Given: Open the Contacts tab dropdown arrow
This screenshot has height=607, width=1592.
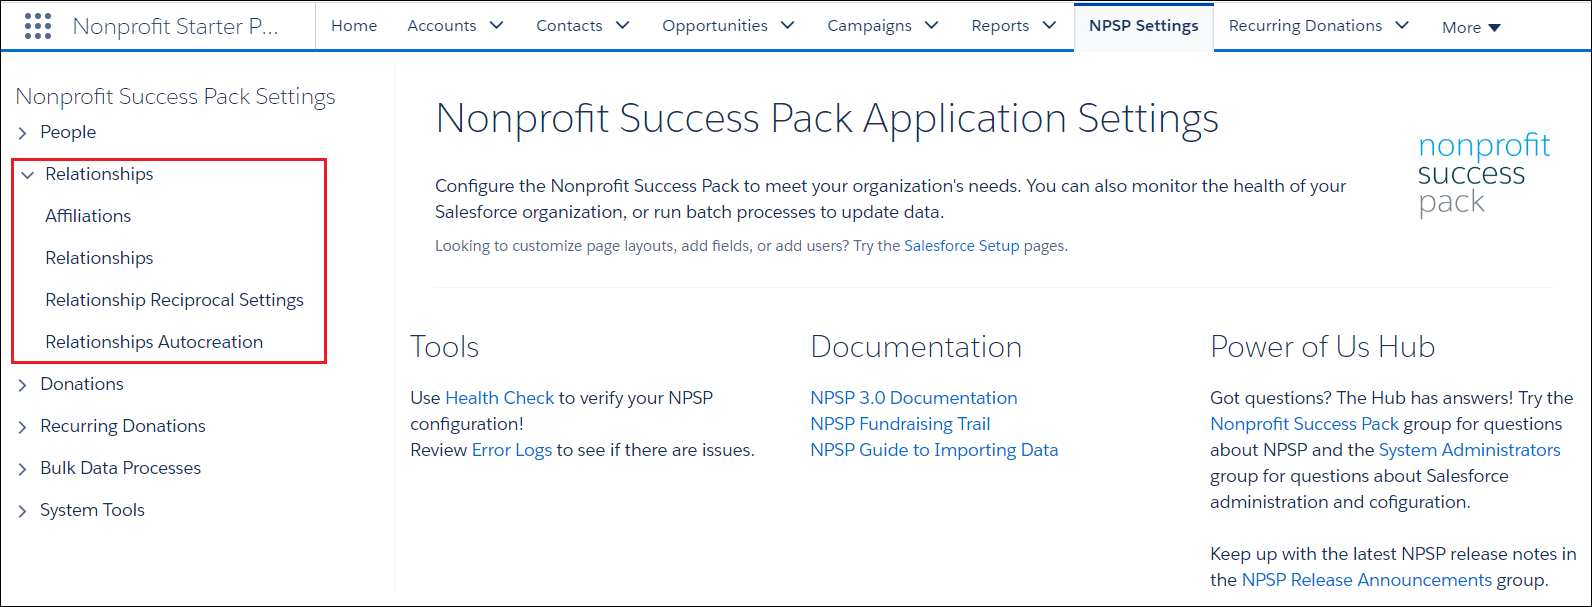Looking at the screenshot, I should pyautogui.click(x=623, y=26).
